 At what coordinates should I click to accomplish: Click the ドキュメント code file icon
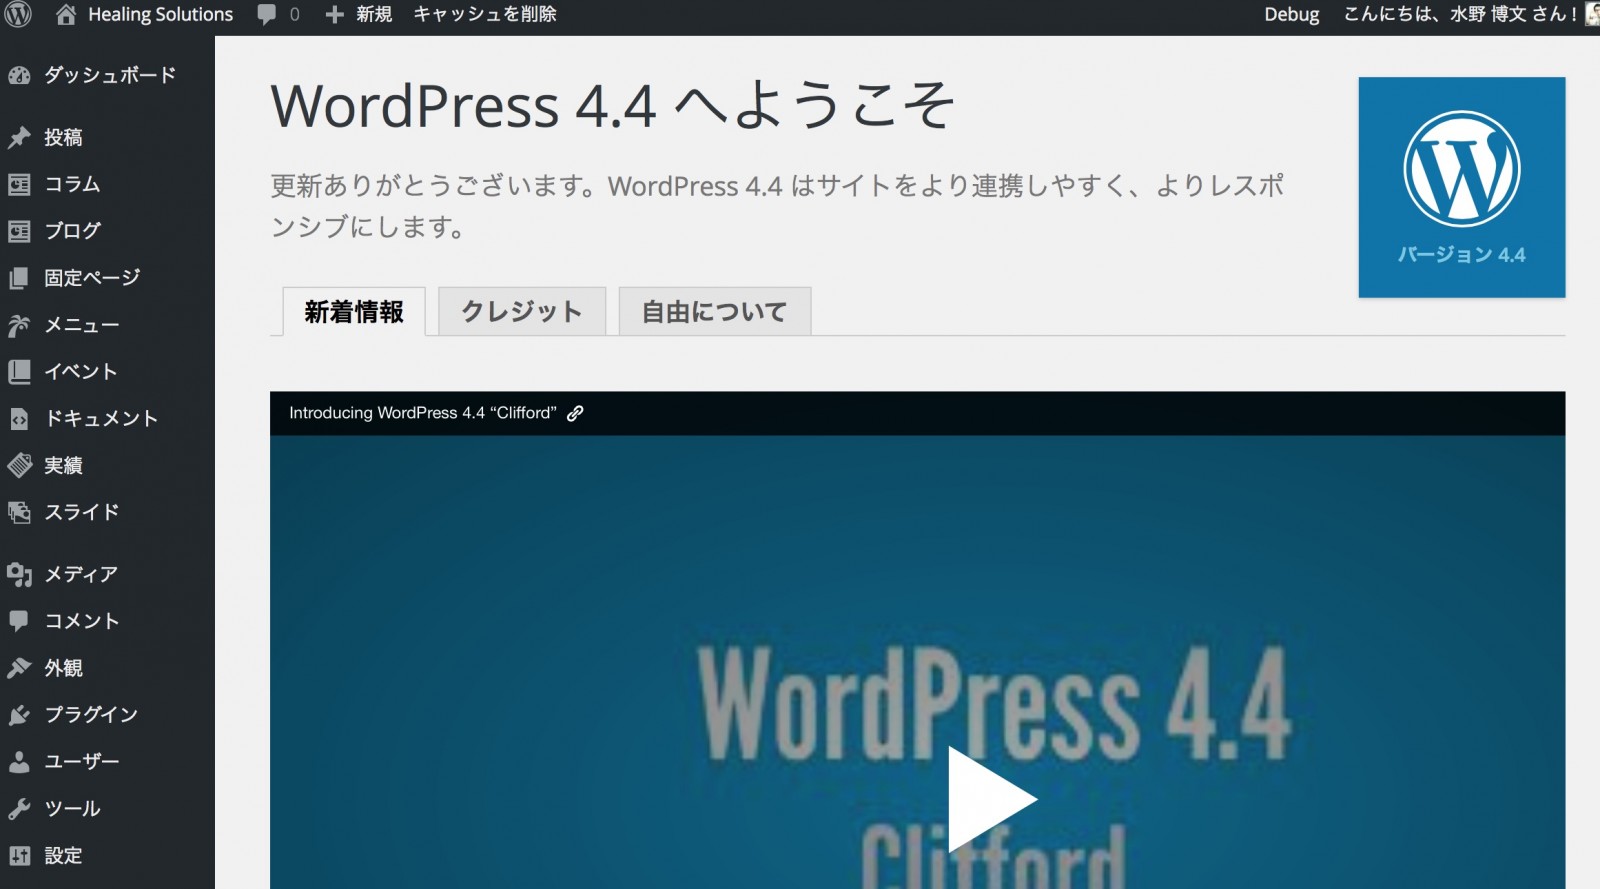[19, 419]
